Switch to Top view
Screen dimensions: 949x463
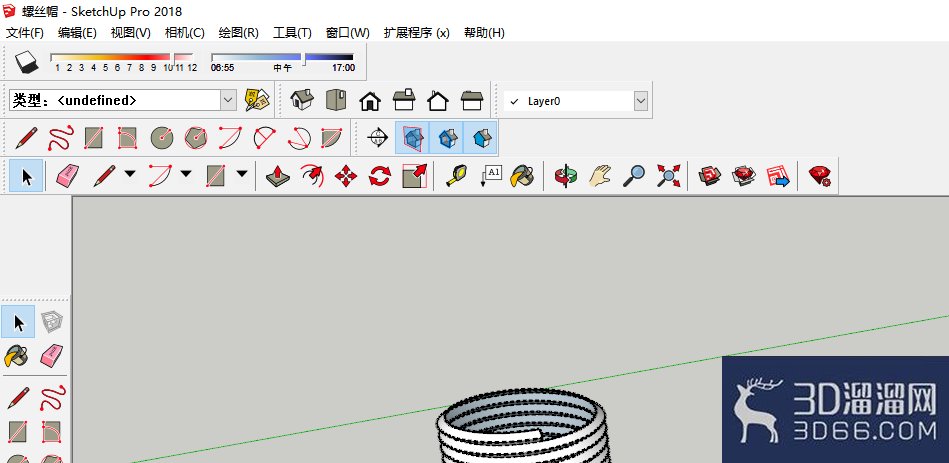click(x=336, y=100)
